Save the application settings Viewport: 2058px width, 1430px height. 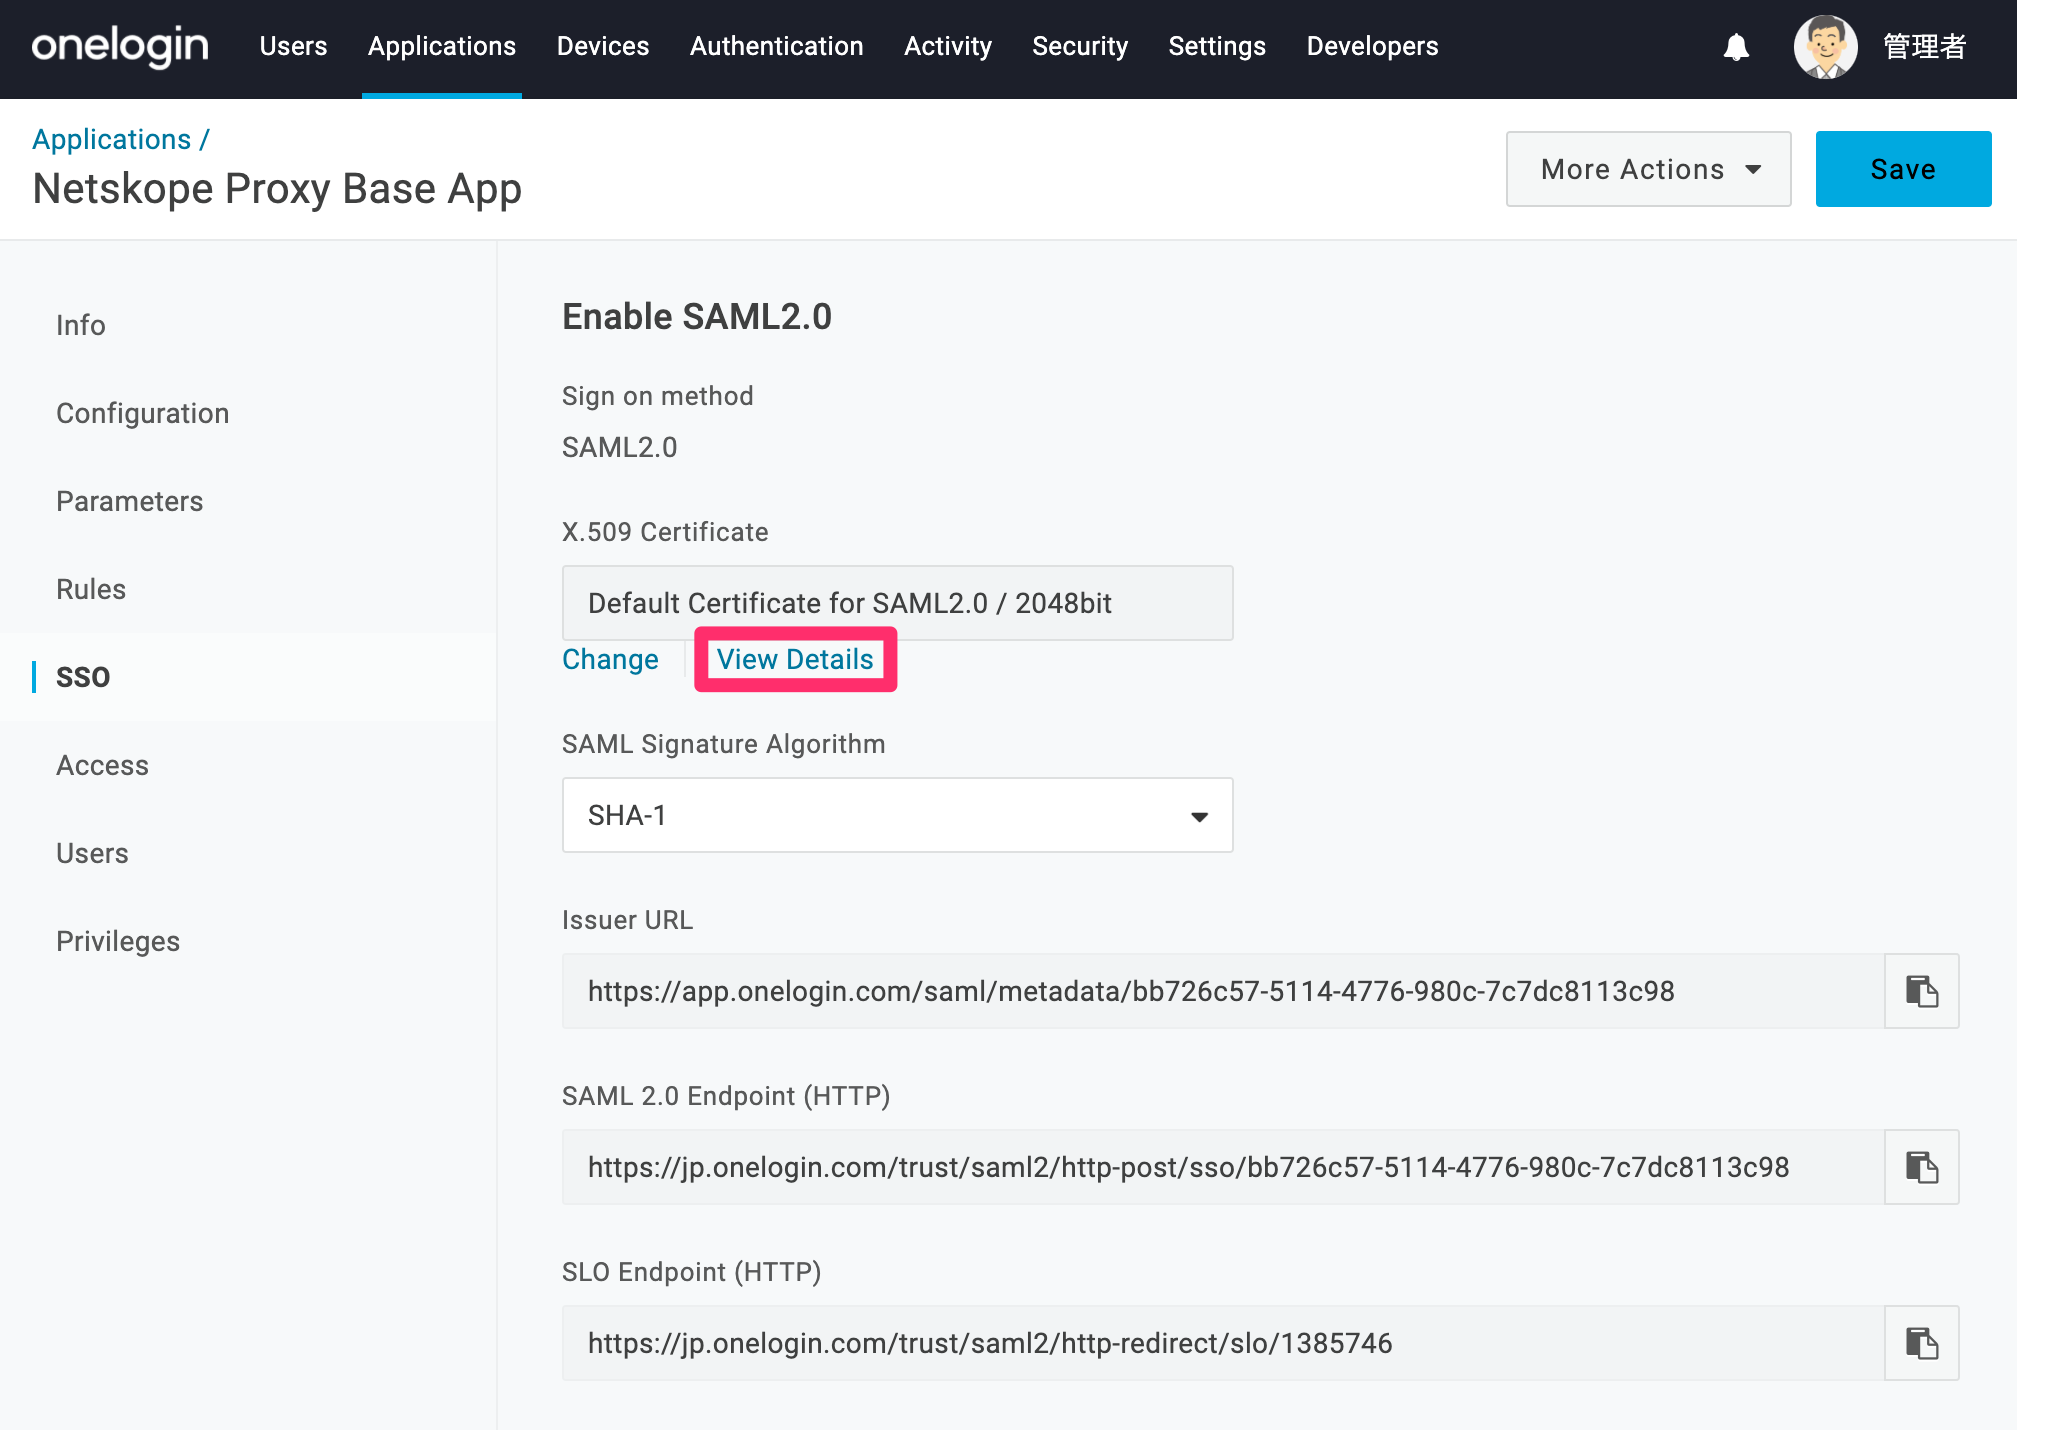[x=1903, y=169]
